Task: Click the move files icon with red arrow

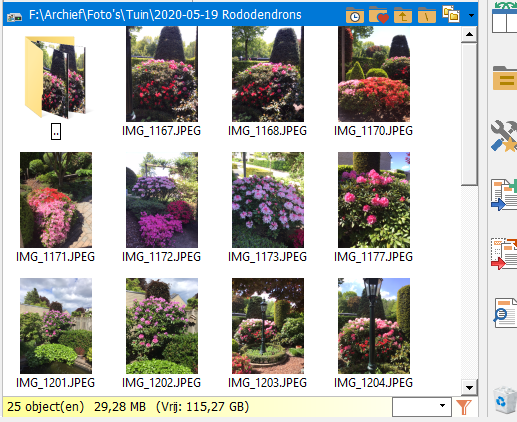Action: point(504,253)
